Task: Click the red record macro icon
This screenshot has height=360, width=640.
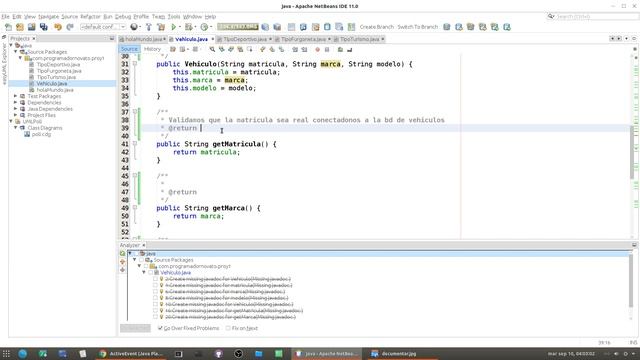Action: click(x=318, y=49)
